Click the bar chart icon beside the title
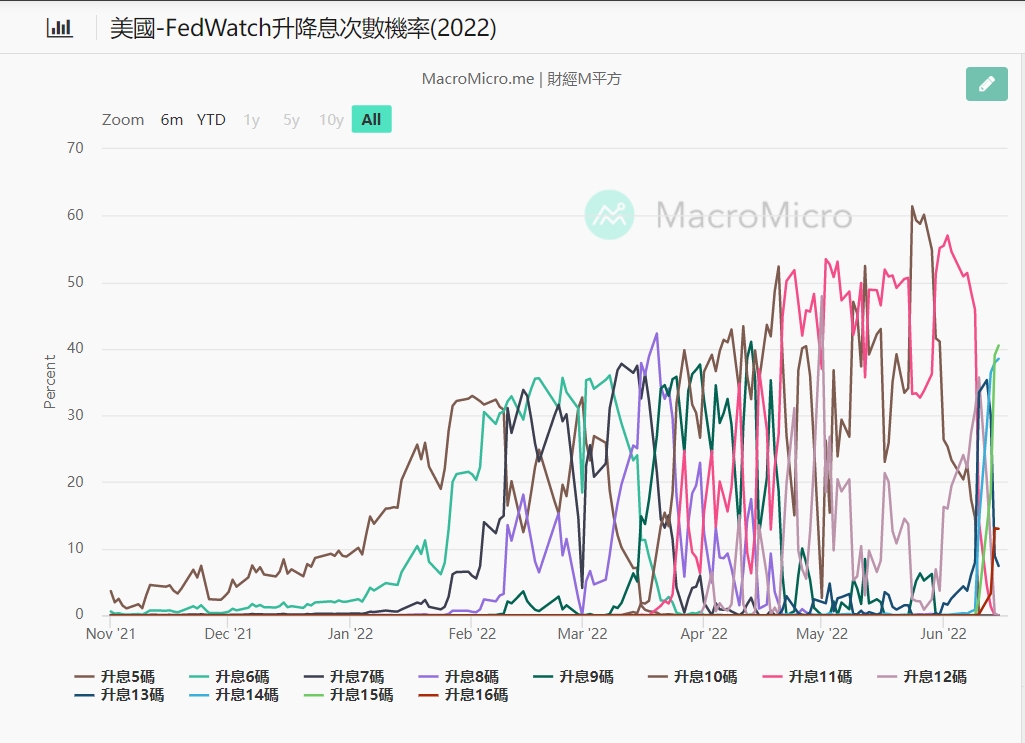The height and width of the screenshot is (743, 1025). [x=60, y=28]
